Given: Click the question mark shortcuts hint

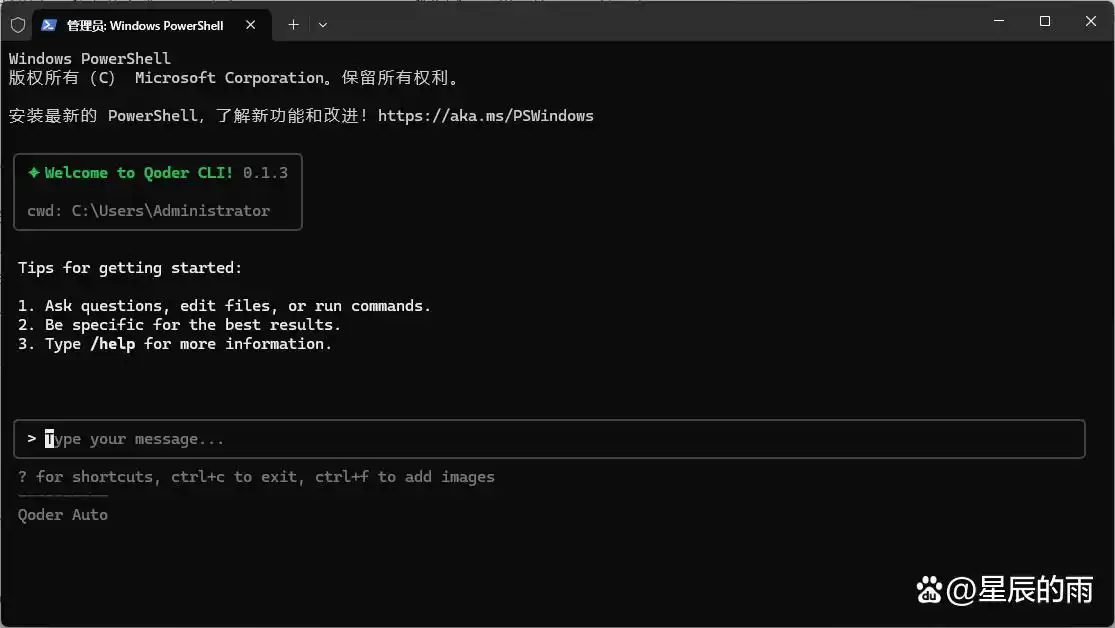Looking at the screenshot, I should [21, 477].
